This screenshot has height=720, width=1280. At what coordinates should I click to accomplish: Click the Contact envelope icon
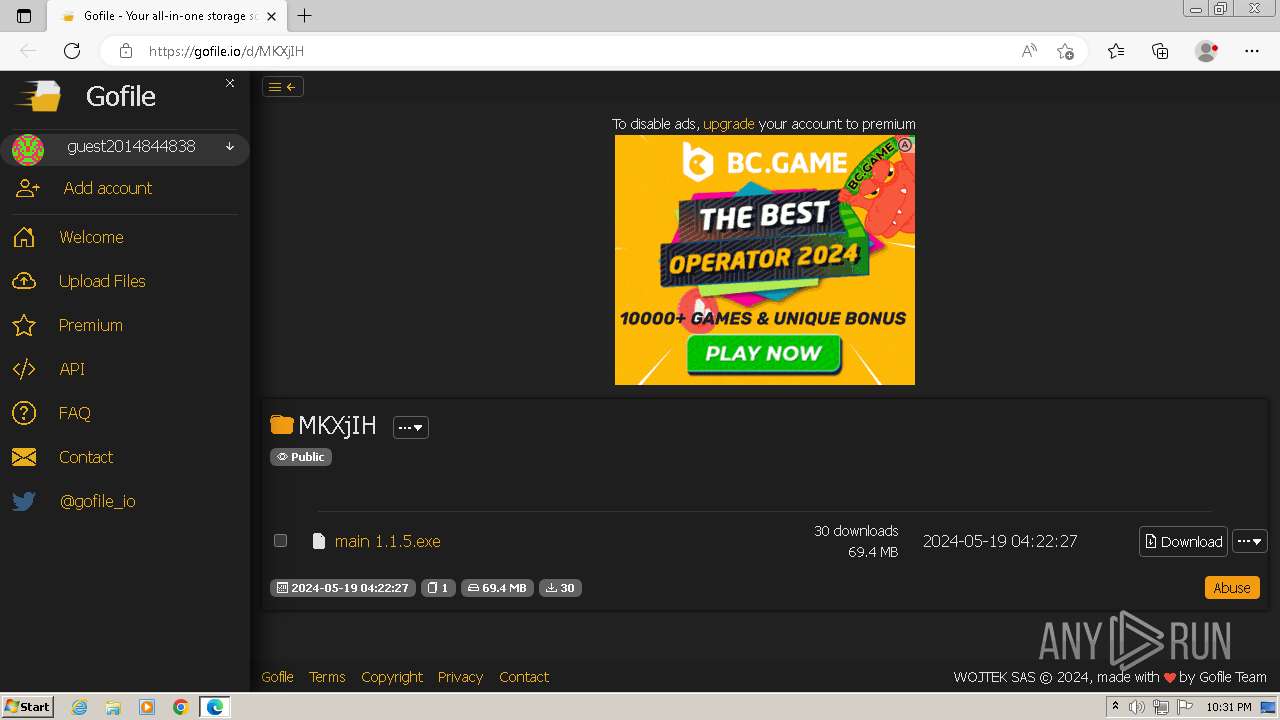pos(24,457)
